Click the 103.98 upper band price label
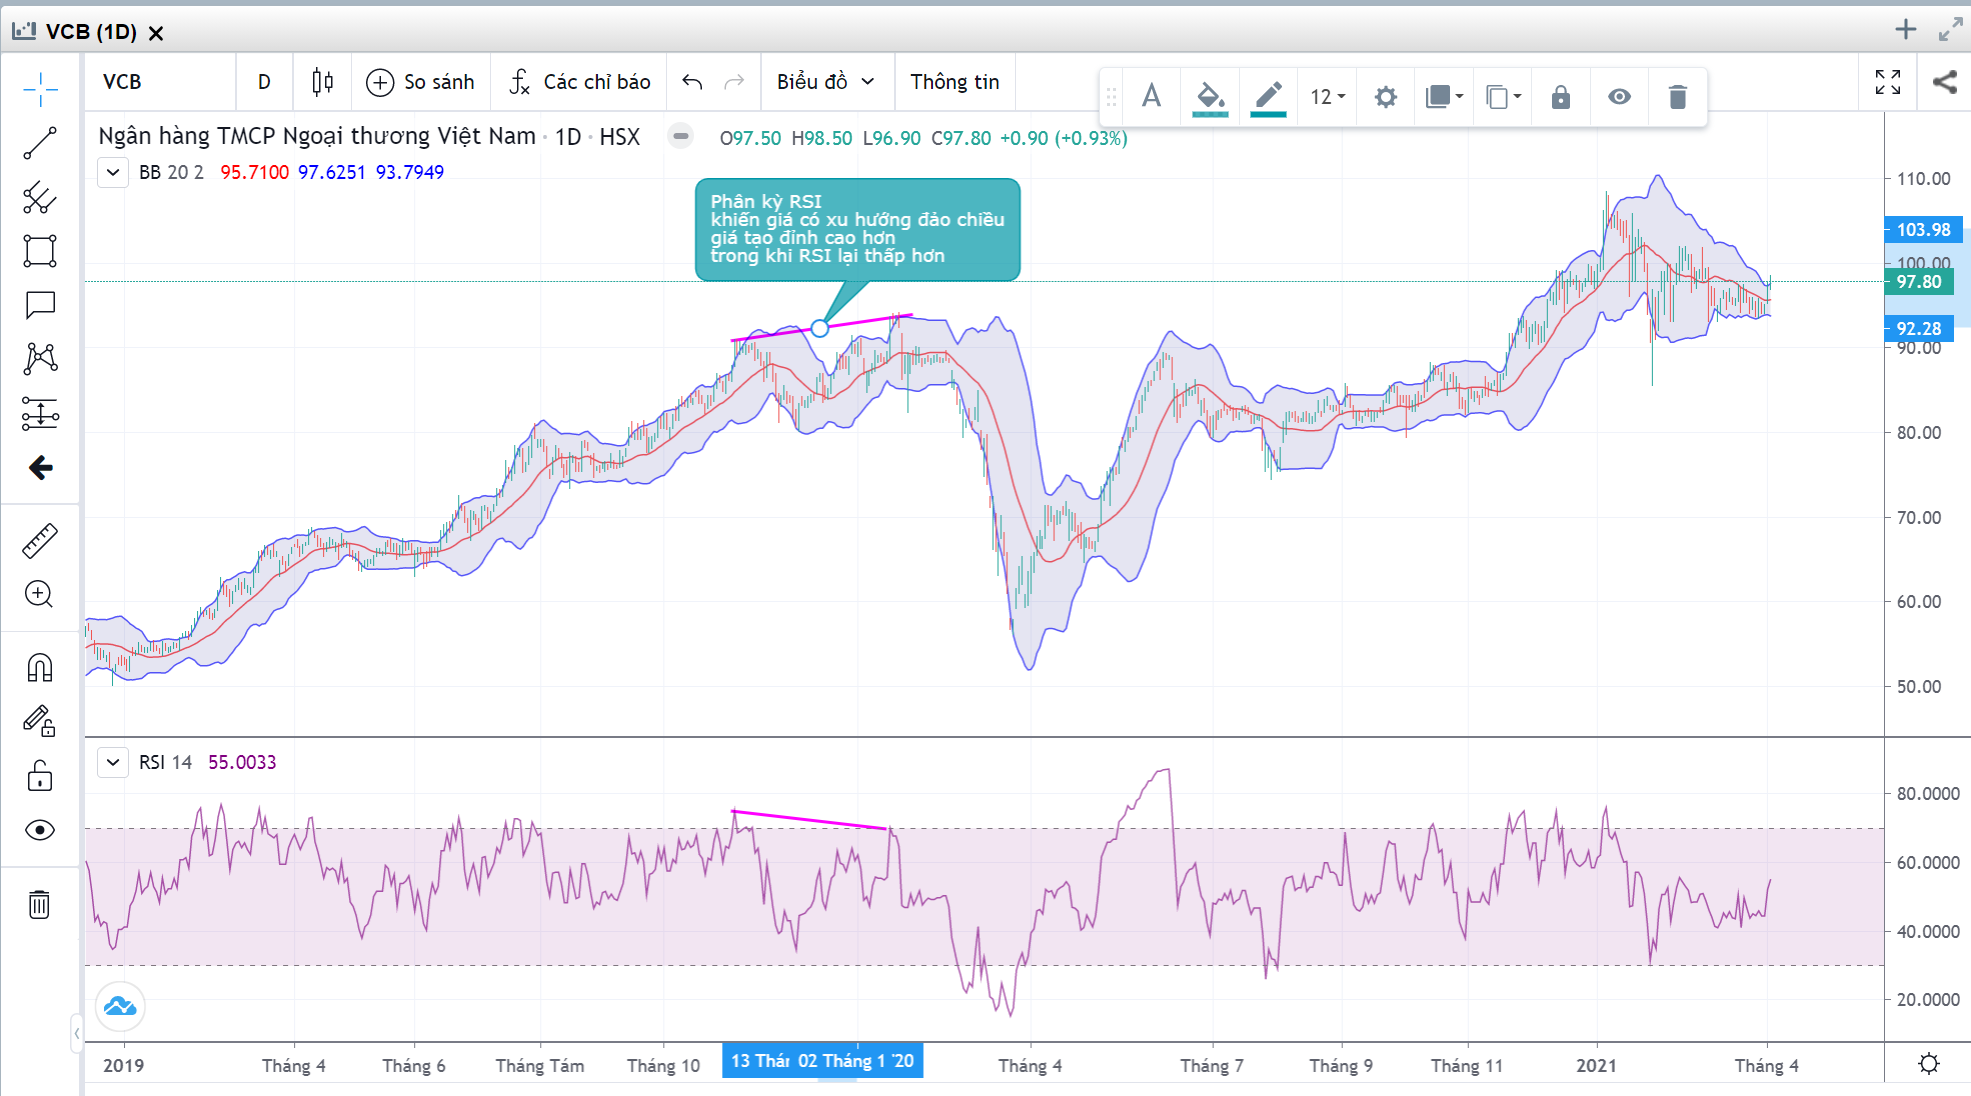This screenshot has height=1096, width=1971. click(x=1923, y=230)
